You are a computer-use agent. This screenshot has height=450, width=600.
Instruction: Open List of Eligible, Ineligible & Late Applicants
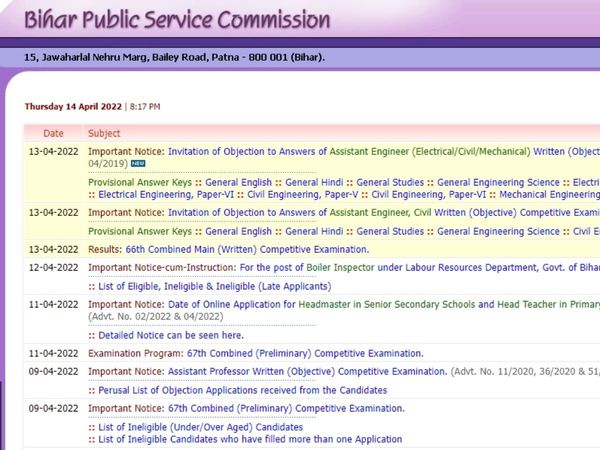pos(215,287)
